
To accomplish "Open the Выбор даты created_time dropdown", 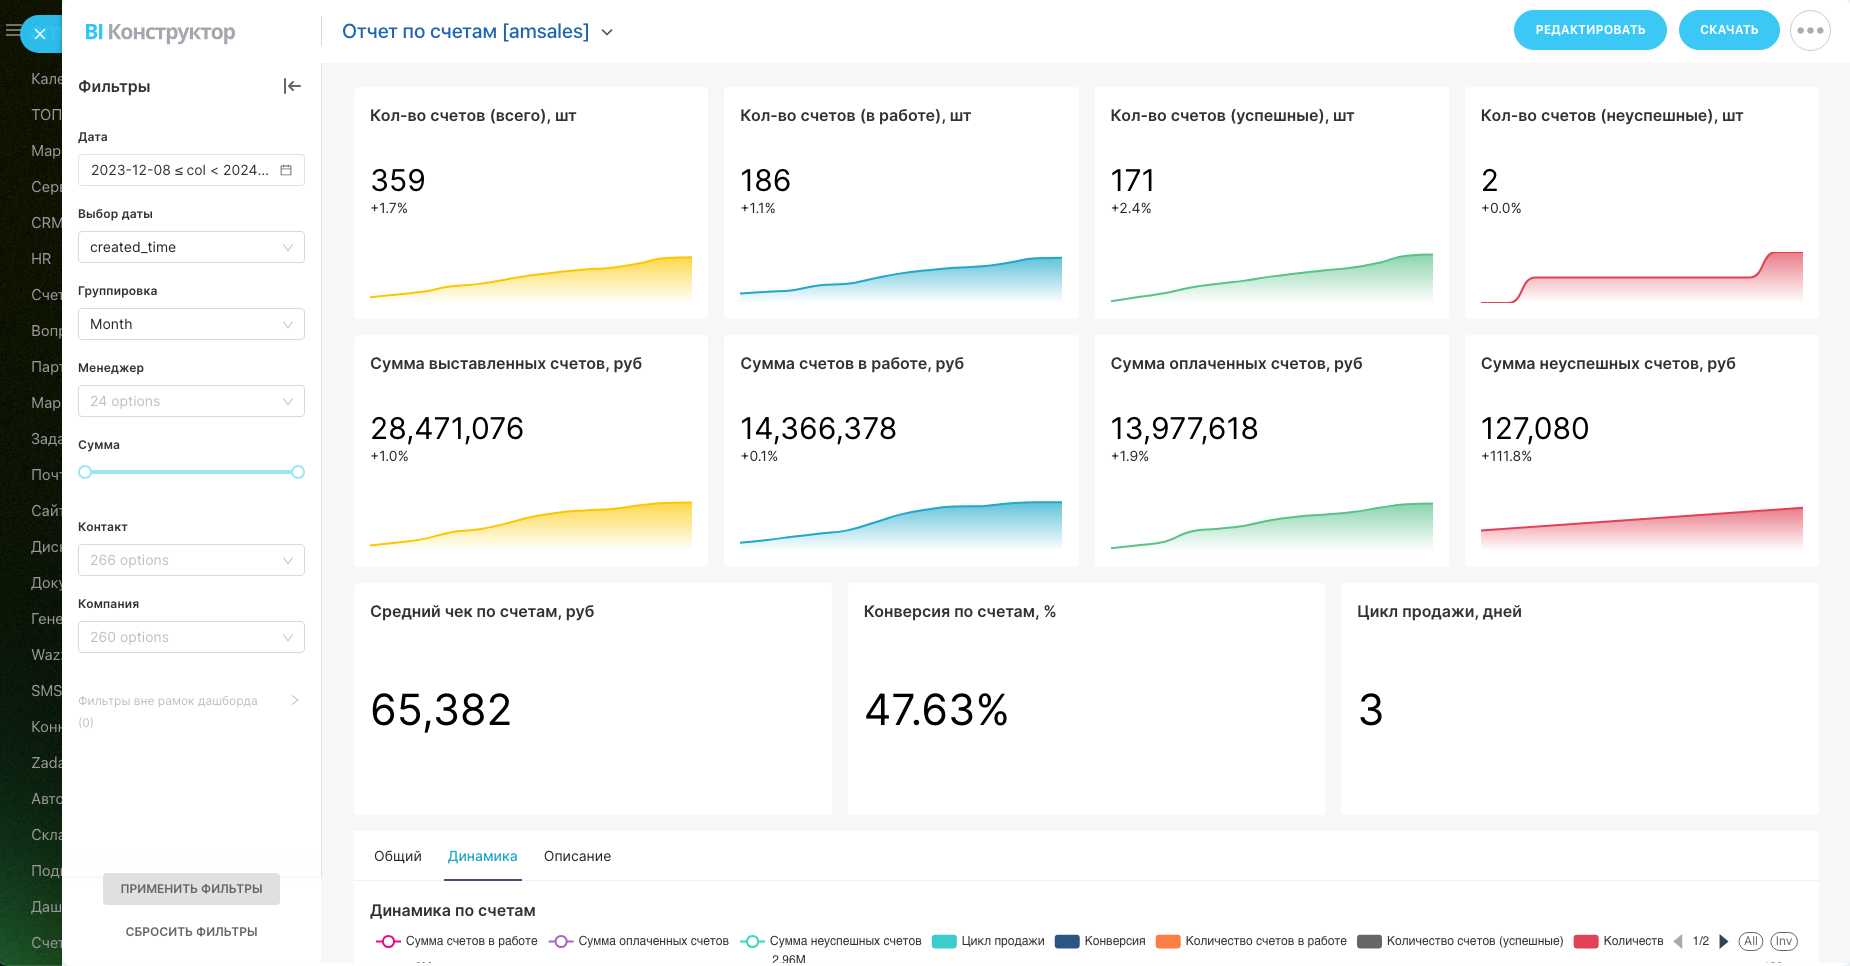I will (191, 247).
